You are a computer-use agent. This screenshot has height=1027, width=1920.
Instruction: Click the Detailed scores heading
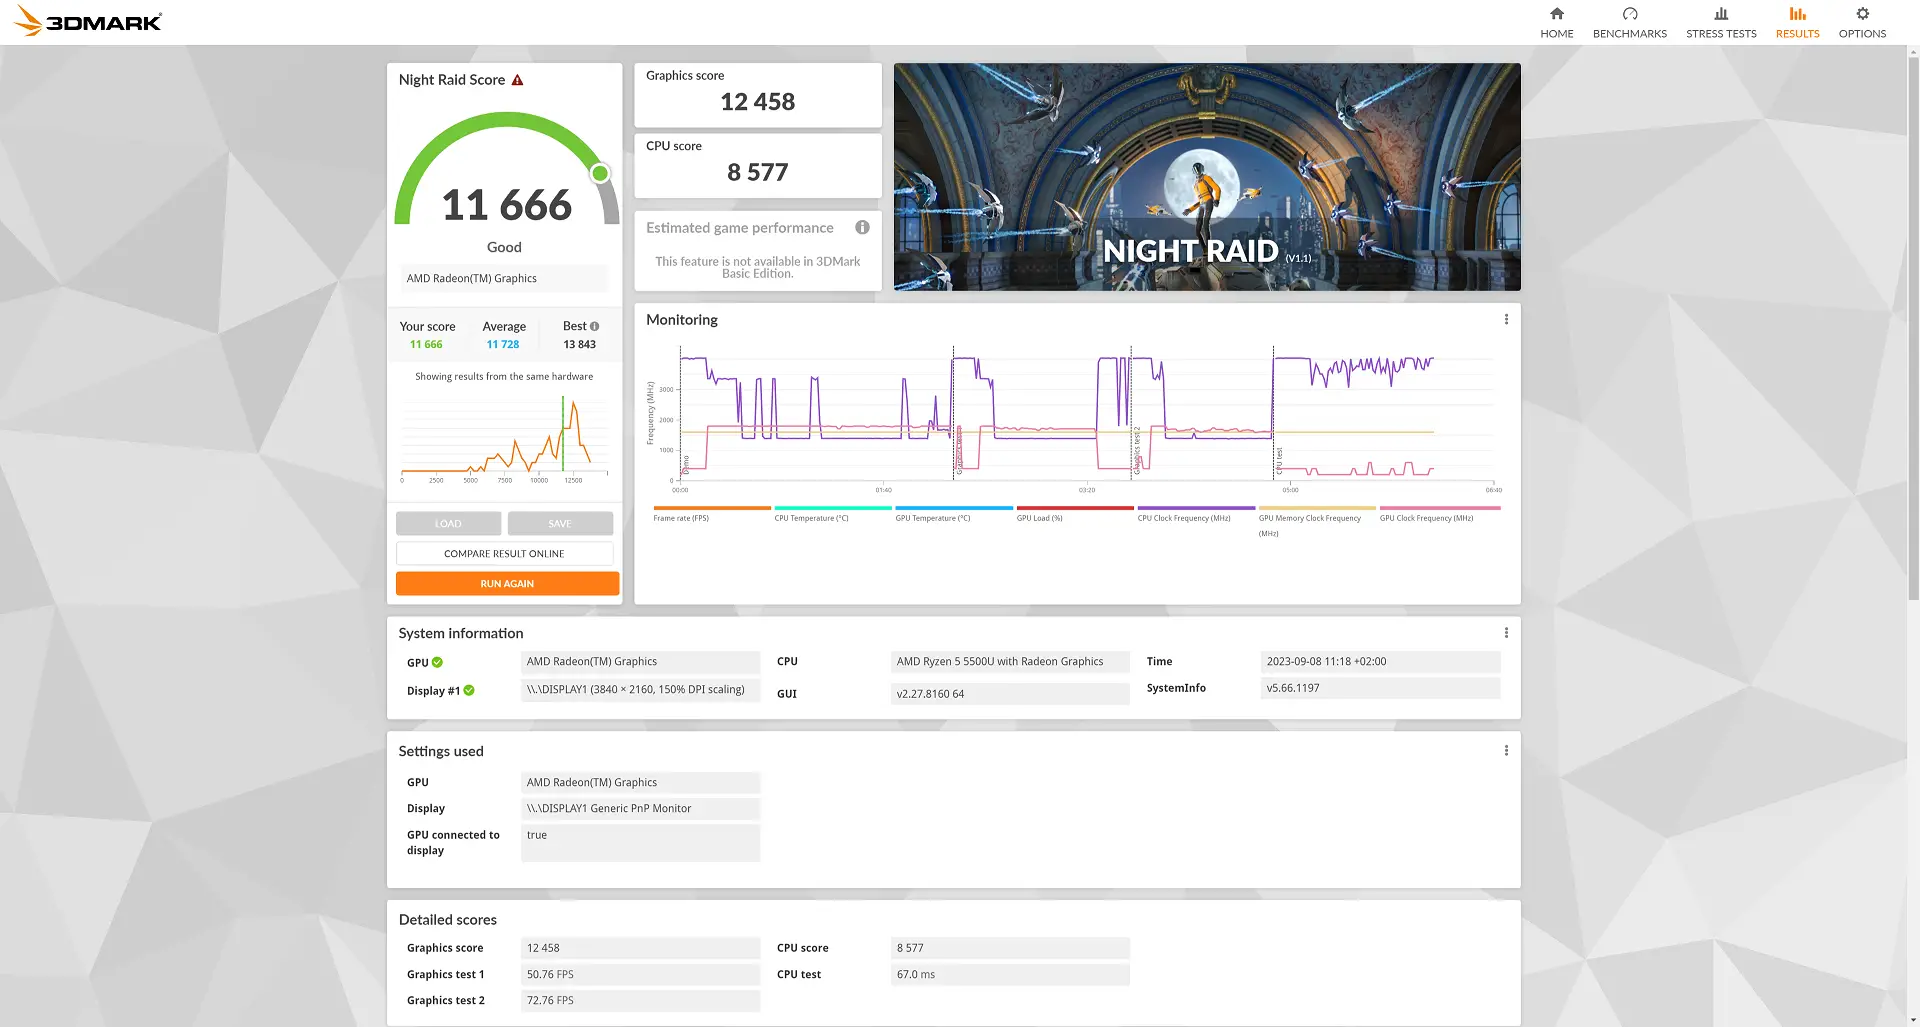[x=447, y=920]
